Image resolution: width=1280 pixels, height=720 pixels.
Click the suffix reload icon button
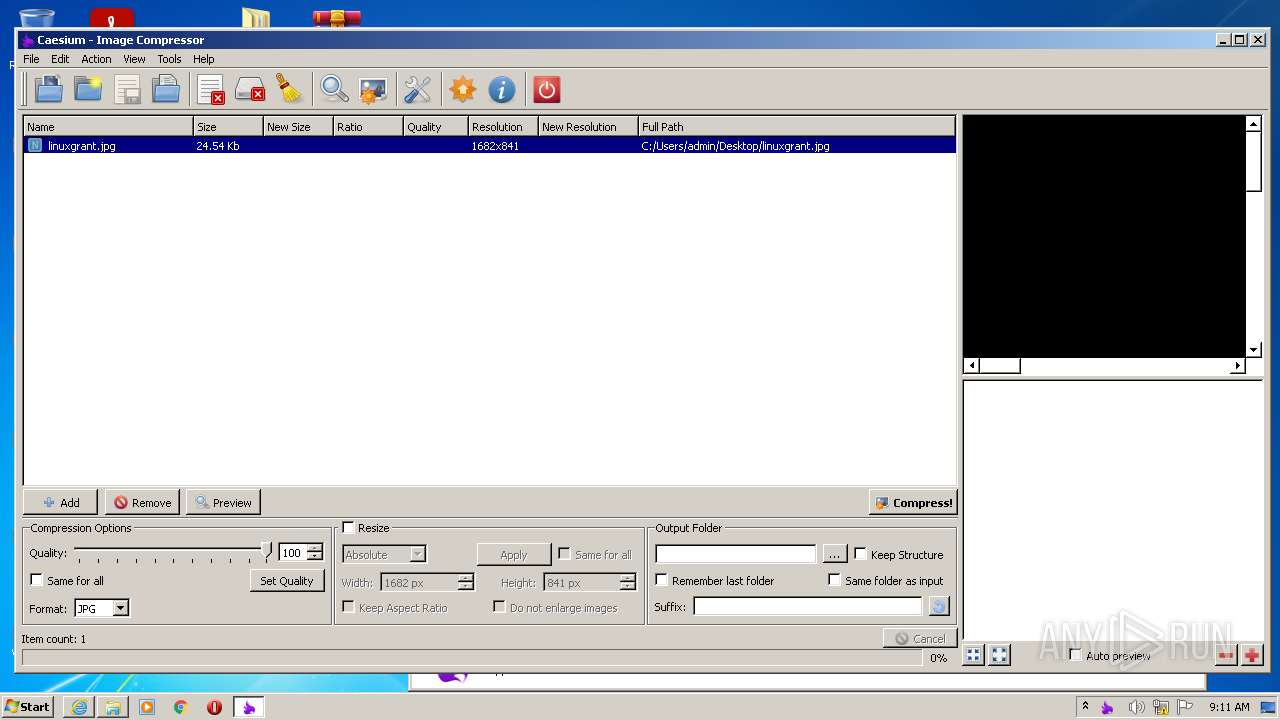[938, 606]
